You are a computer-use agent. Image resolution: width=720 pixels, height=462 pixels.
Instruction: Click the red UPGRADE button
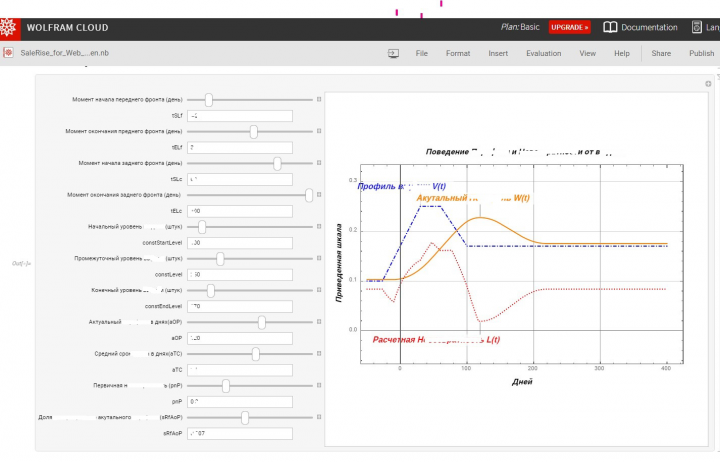click(569, 28)
